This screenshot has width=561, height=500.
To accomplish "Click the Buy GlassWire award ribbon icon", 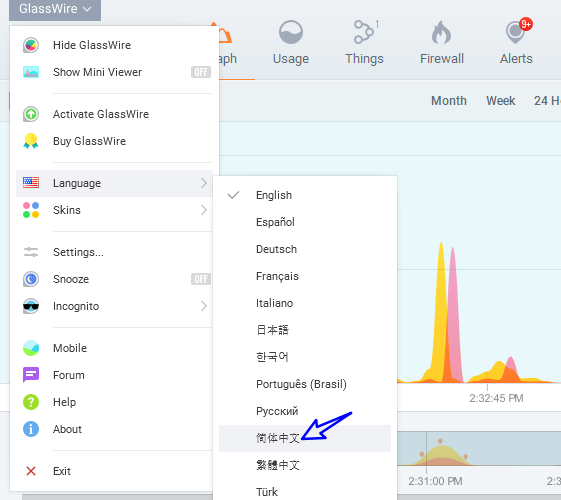I will (x=31, y=141).
